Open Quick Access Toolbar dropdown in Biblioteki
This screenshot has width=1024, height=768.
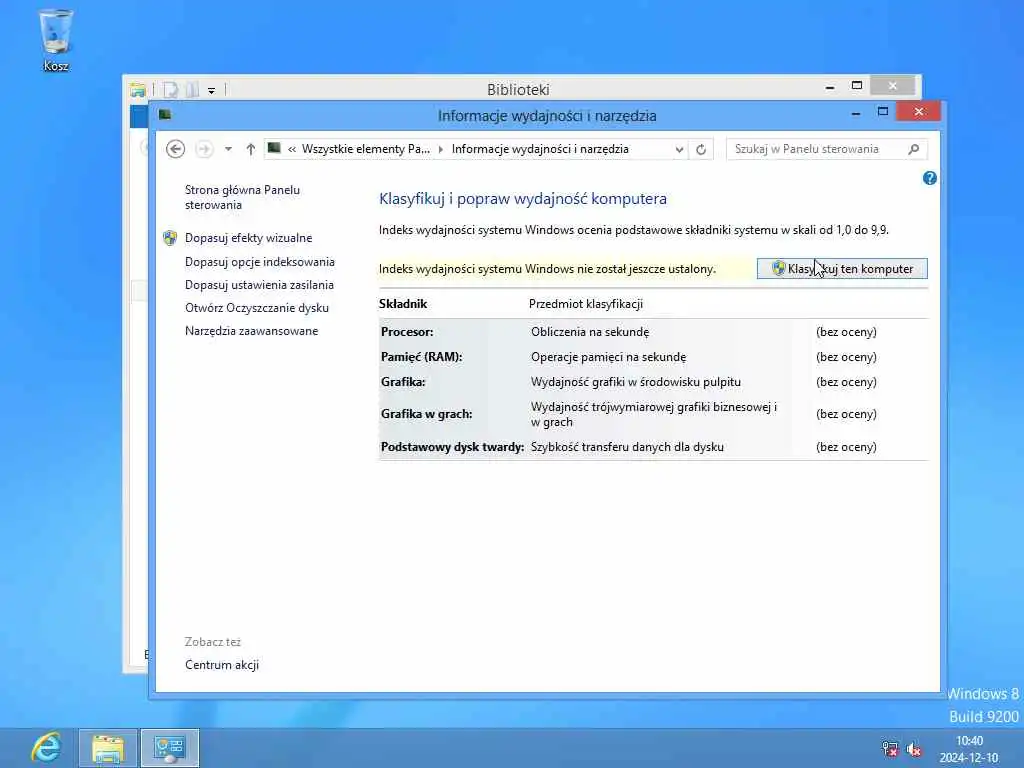tap(212, 90)
